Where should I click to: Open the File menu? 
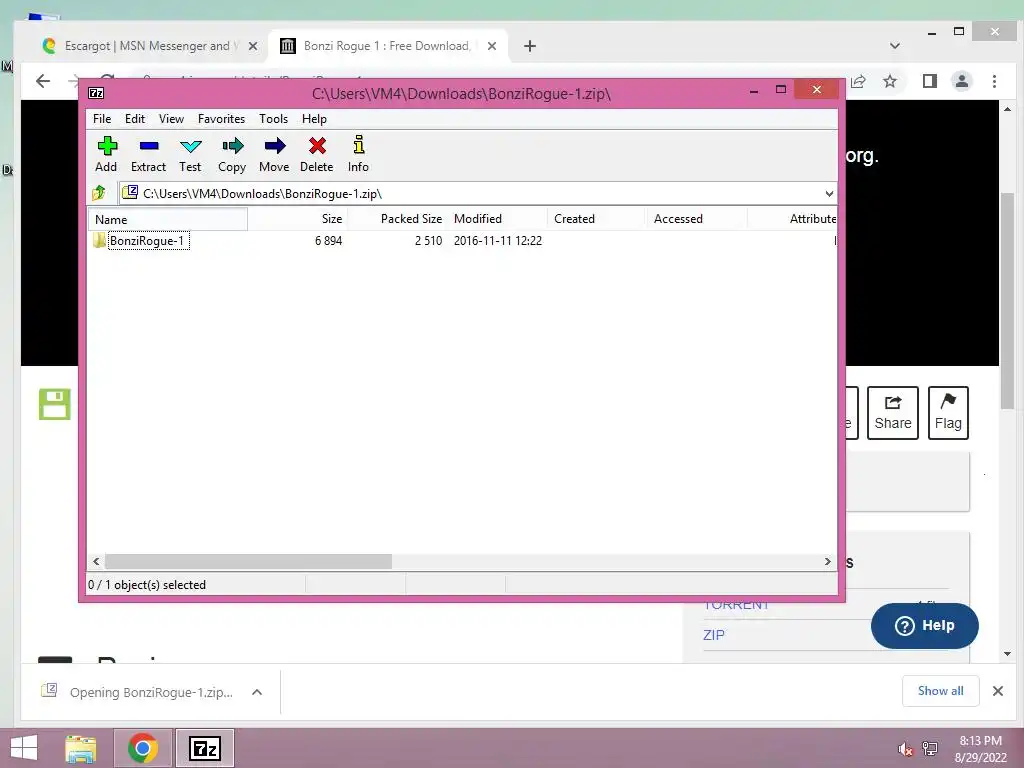pyautogui.click(x=102, y=119)
